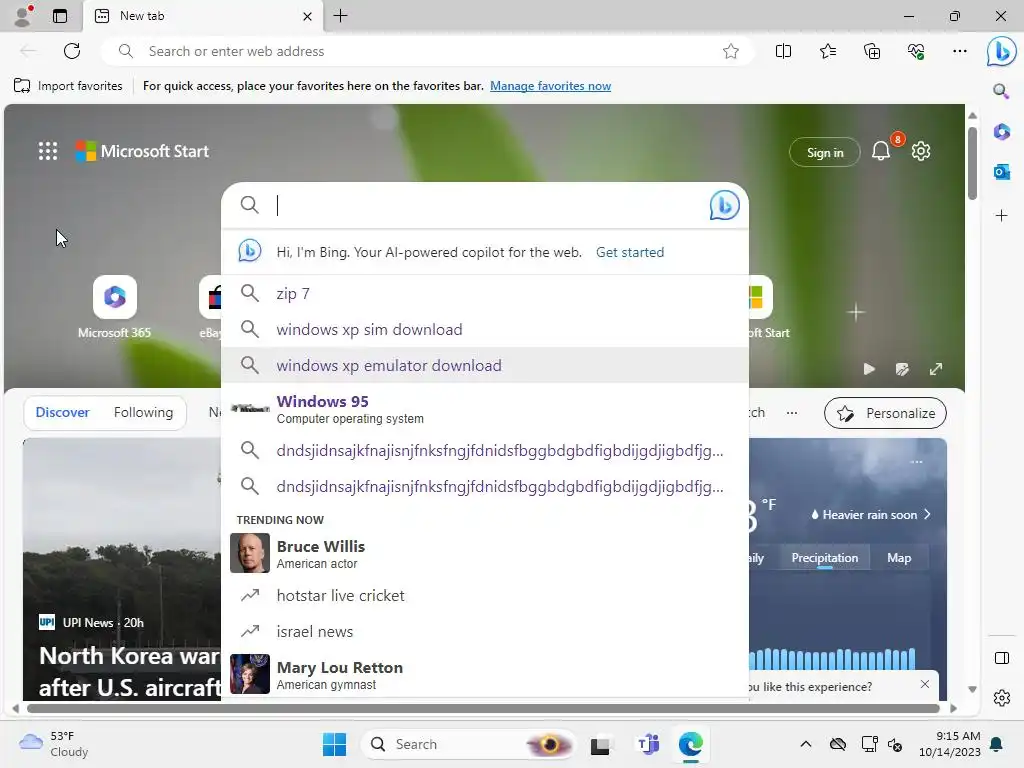Click taskbar Search box
1024x768 pixels.
[468, 744]
